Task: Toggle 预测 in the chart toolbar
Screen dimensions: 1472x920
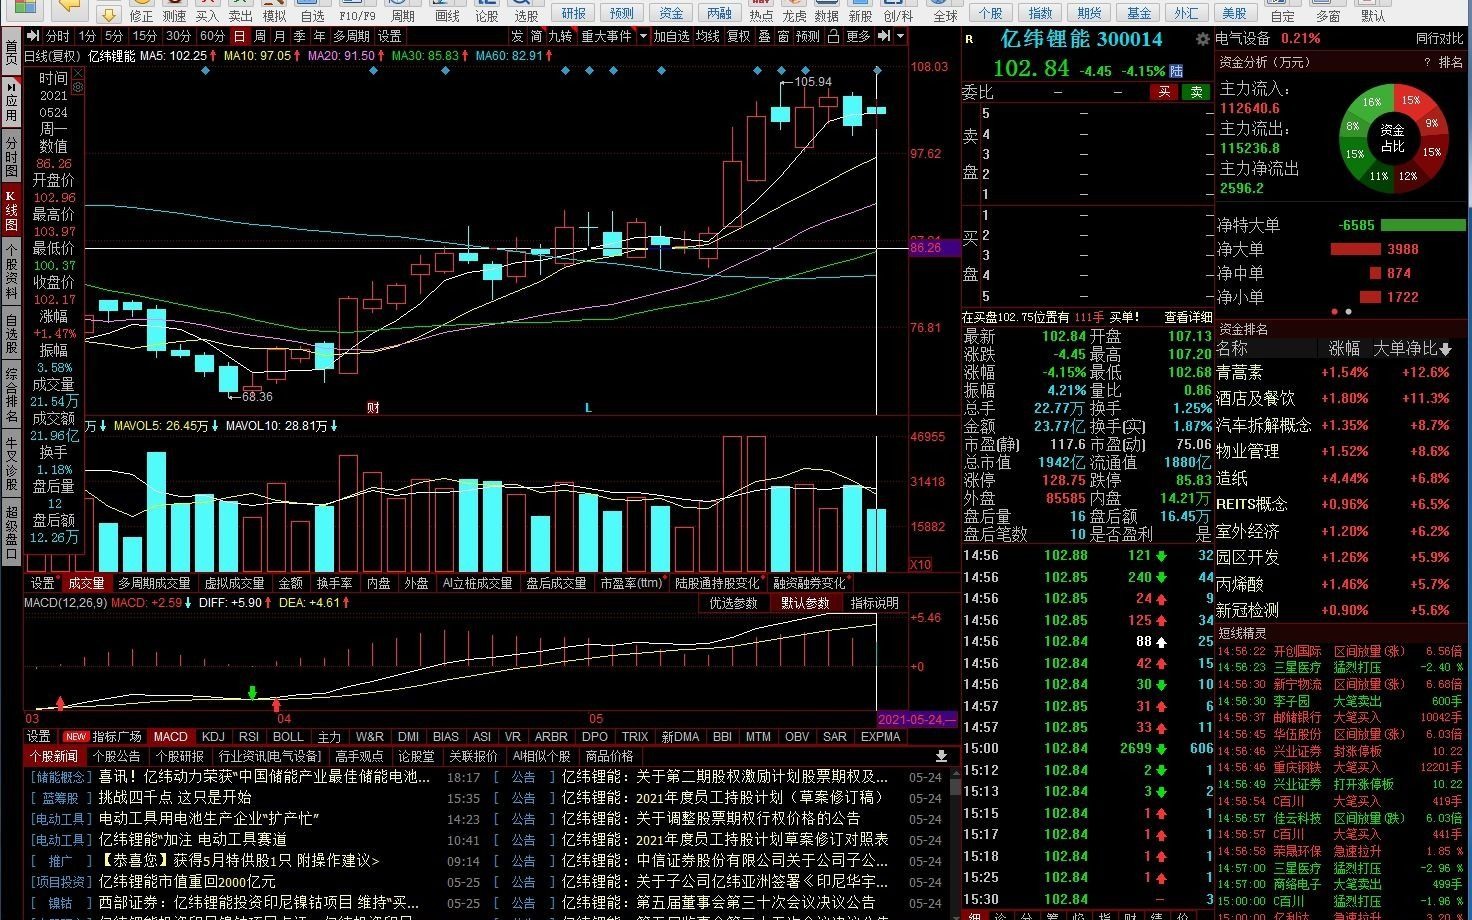Action: coord(807,36)
